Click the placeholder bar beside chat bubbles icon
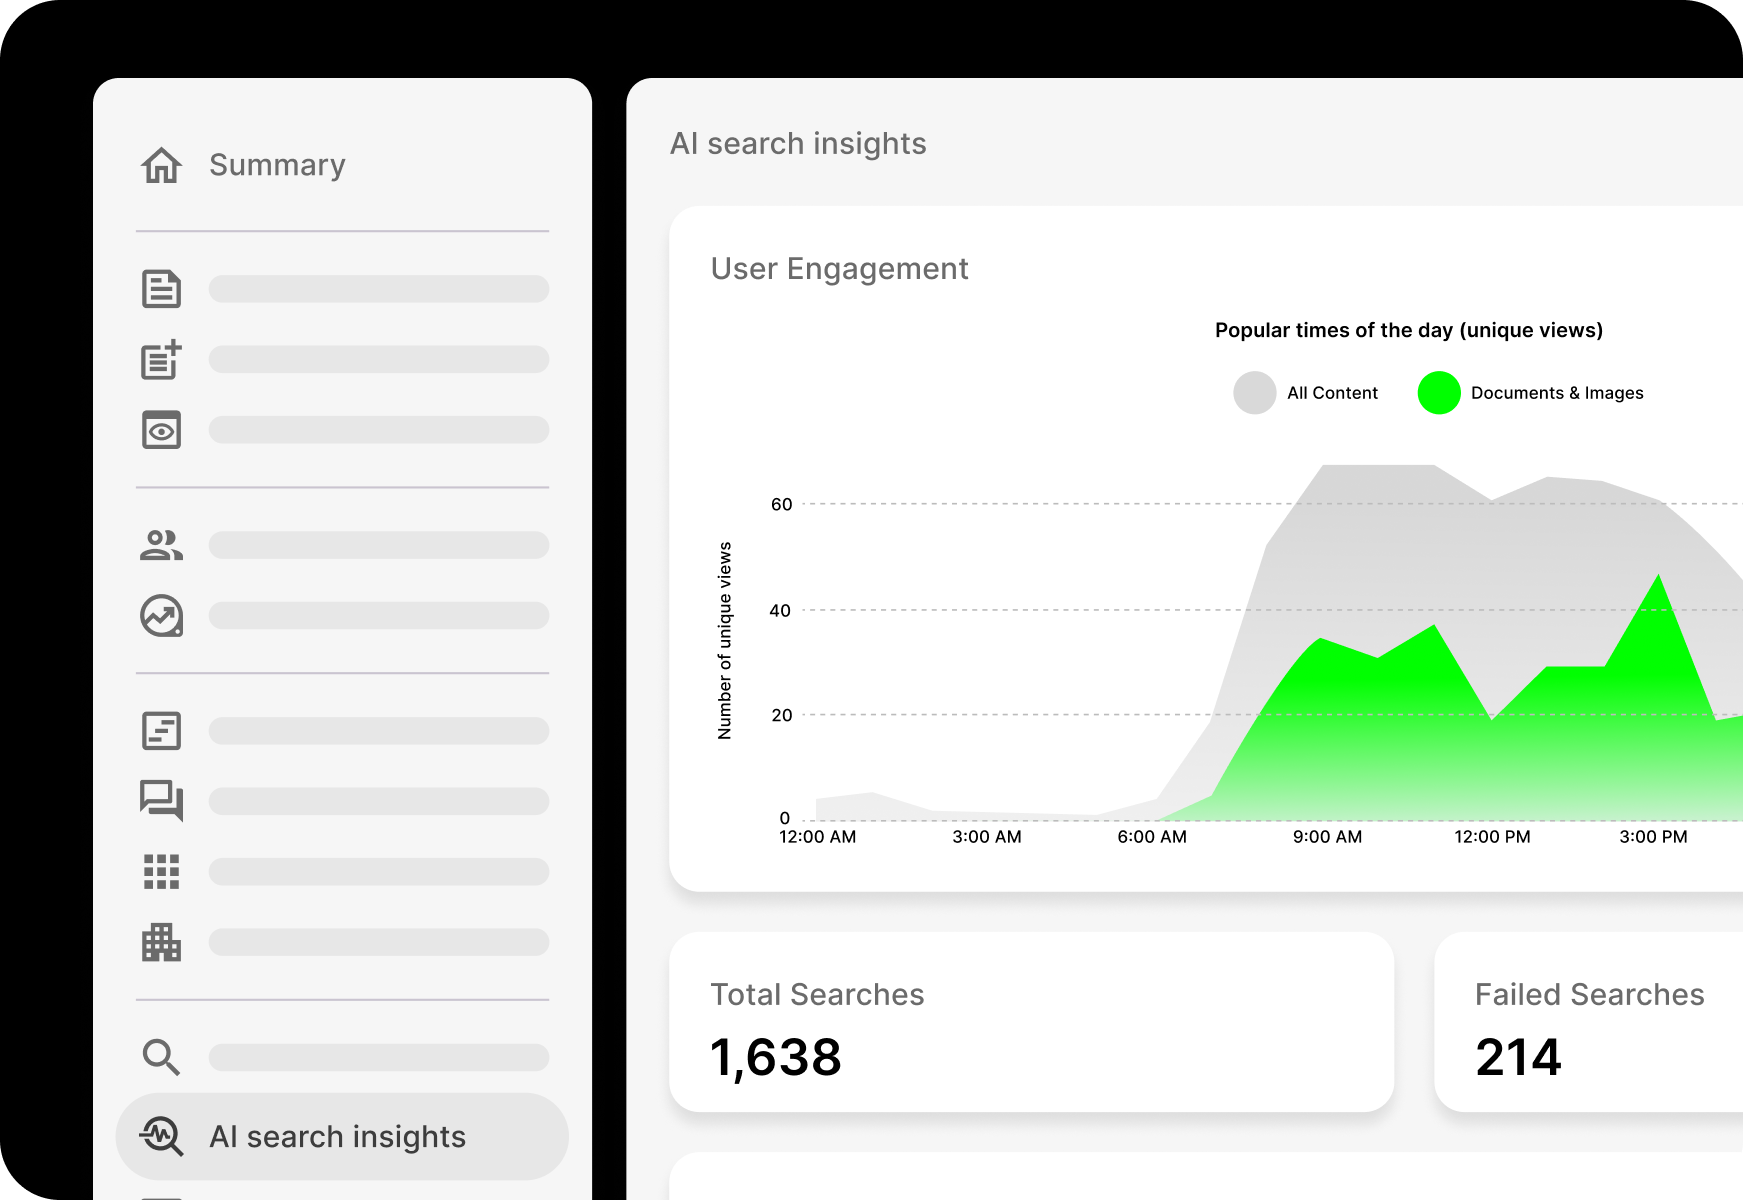 click(x=379, y=801)
